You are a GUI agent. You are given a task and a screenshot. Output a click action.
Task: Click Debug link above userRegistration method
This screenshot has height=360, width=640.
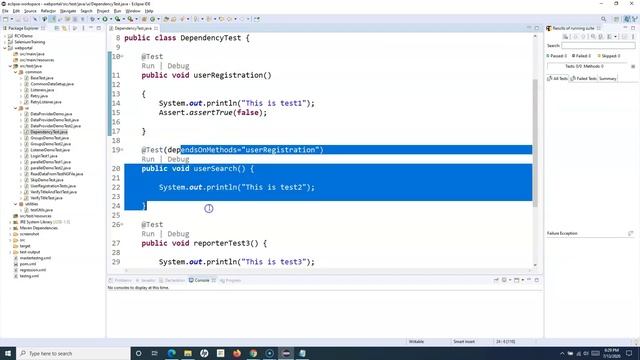[x=178, y=66]
